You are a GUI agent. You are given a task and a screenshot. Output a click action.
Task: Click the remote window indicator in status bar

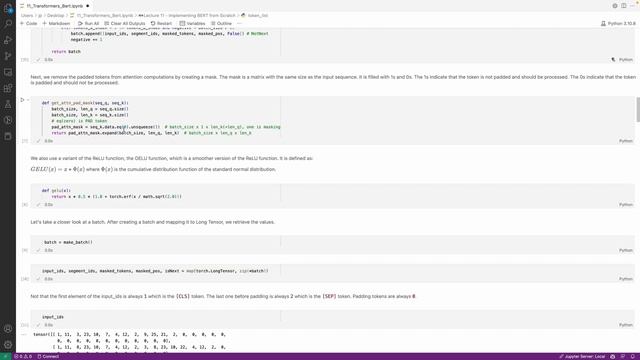pos(6,356)
